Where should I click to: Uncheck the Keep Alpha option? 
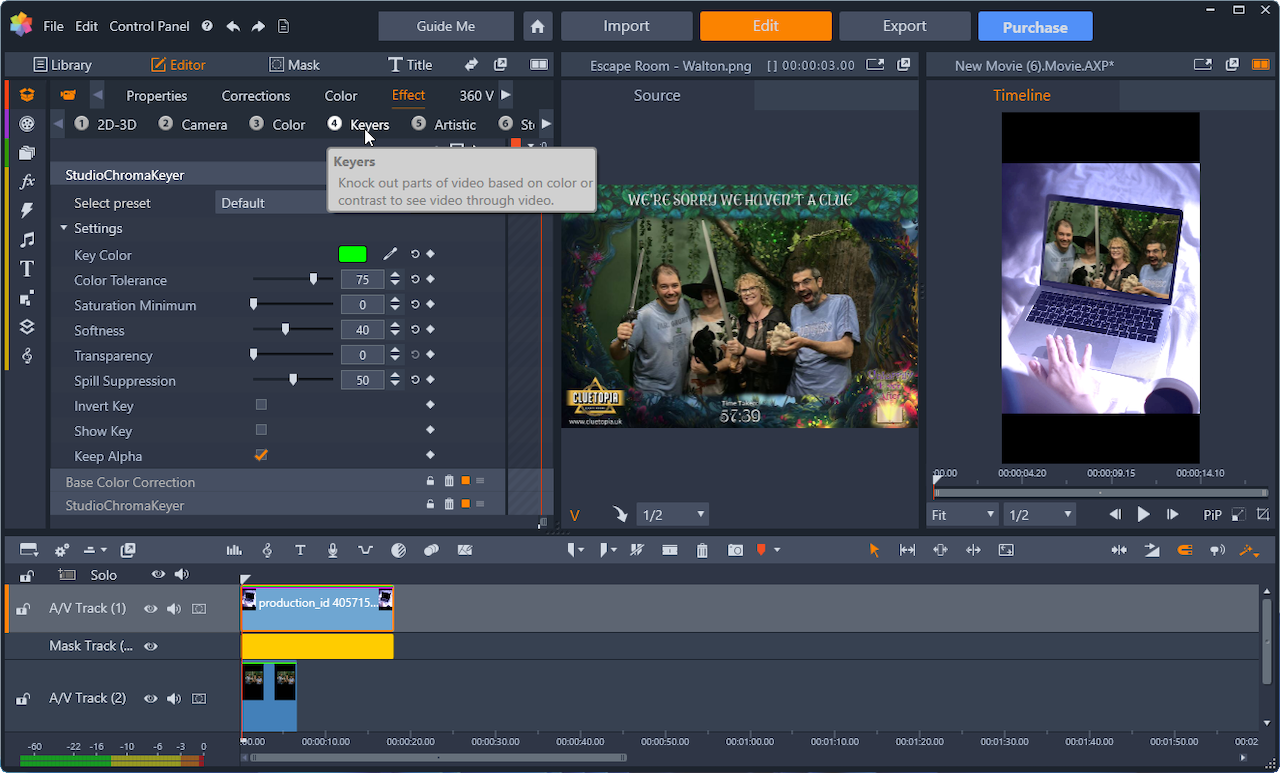click(261, 455)
